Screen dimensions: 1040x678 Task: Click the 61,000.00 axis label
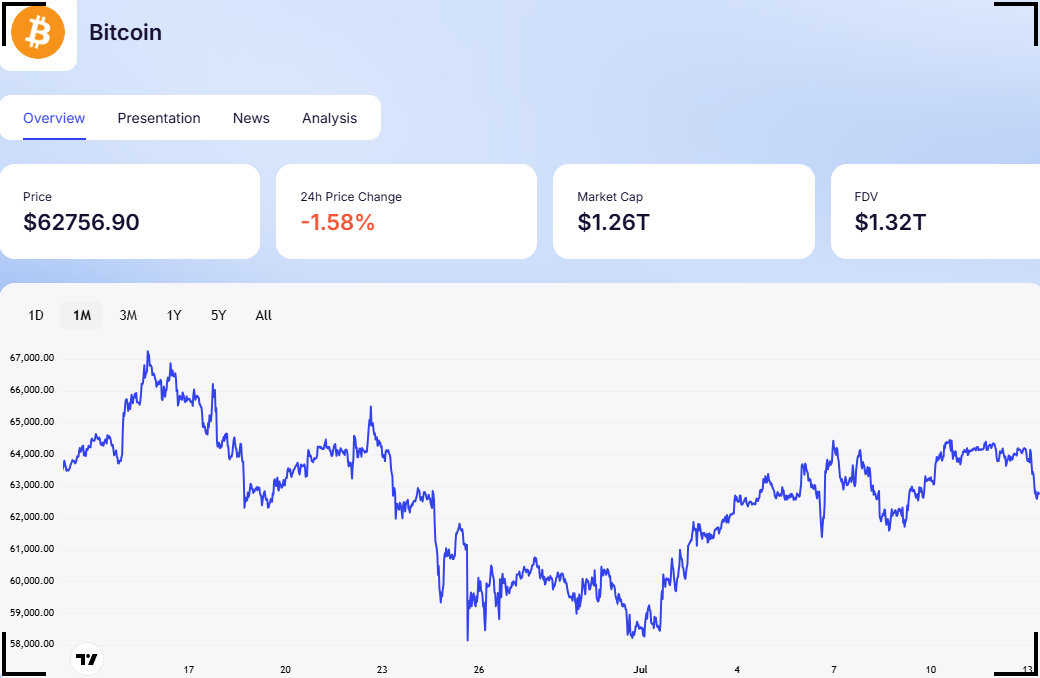point(32,549)
